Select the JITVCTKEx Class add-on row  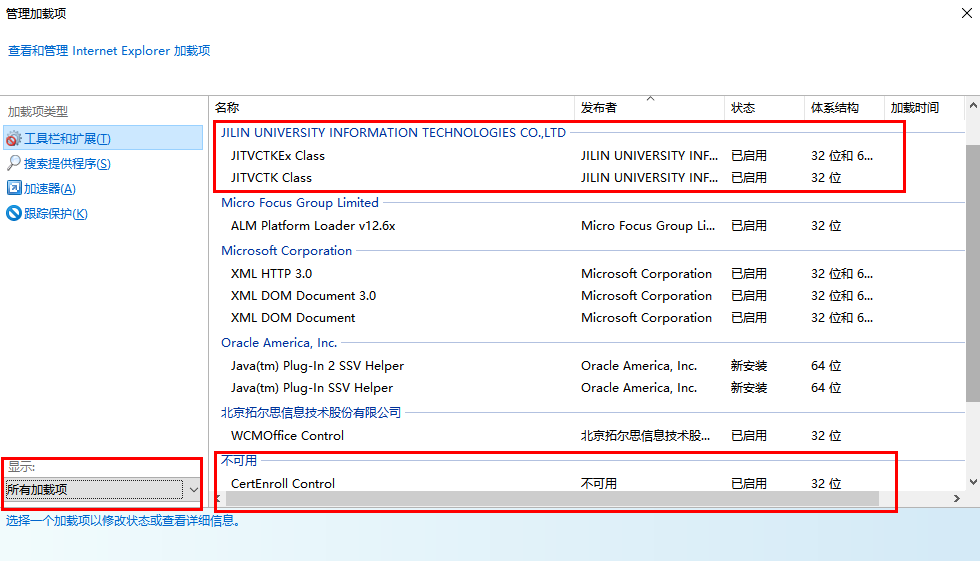588,156
